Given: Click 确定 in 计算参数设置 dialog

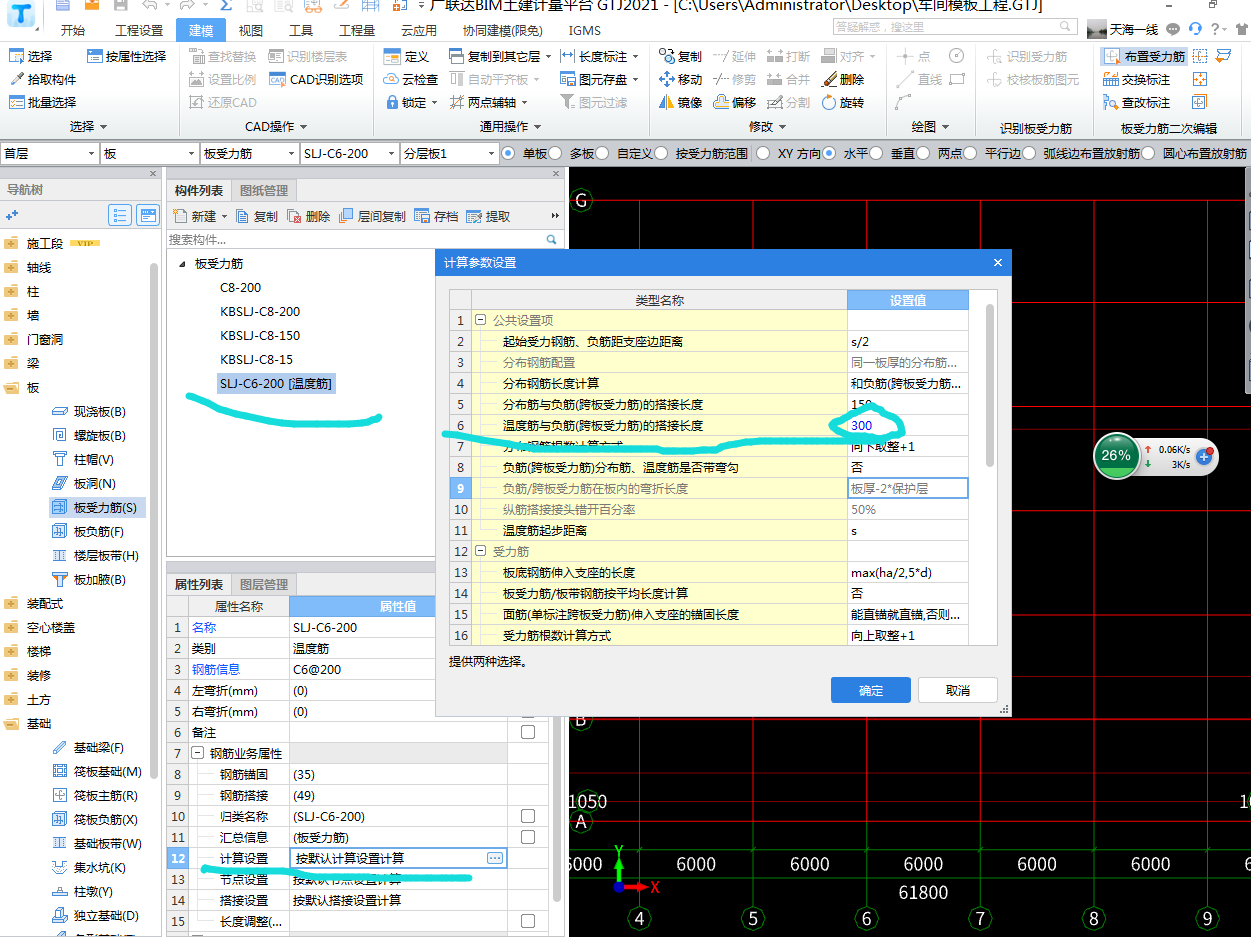Looking at the screenshot, I should [x=871, y=690].
